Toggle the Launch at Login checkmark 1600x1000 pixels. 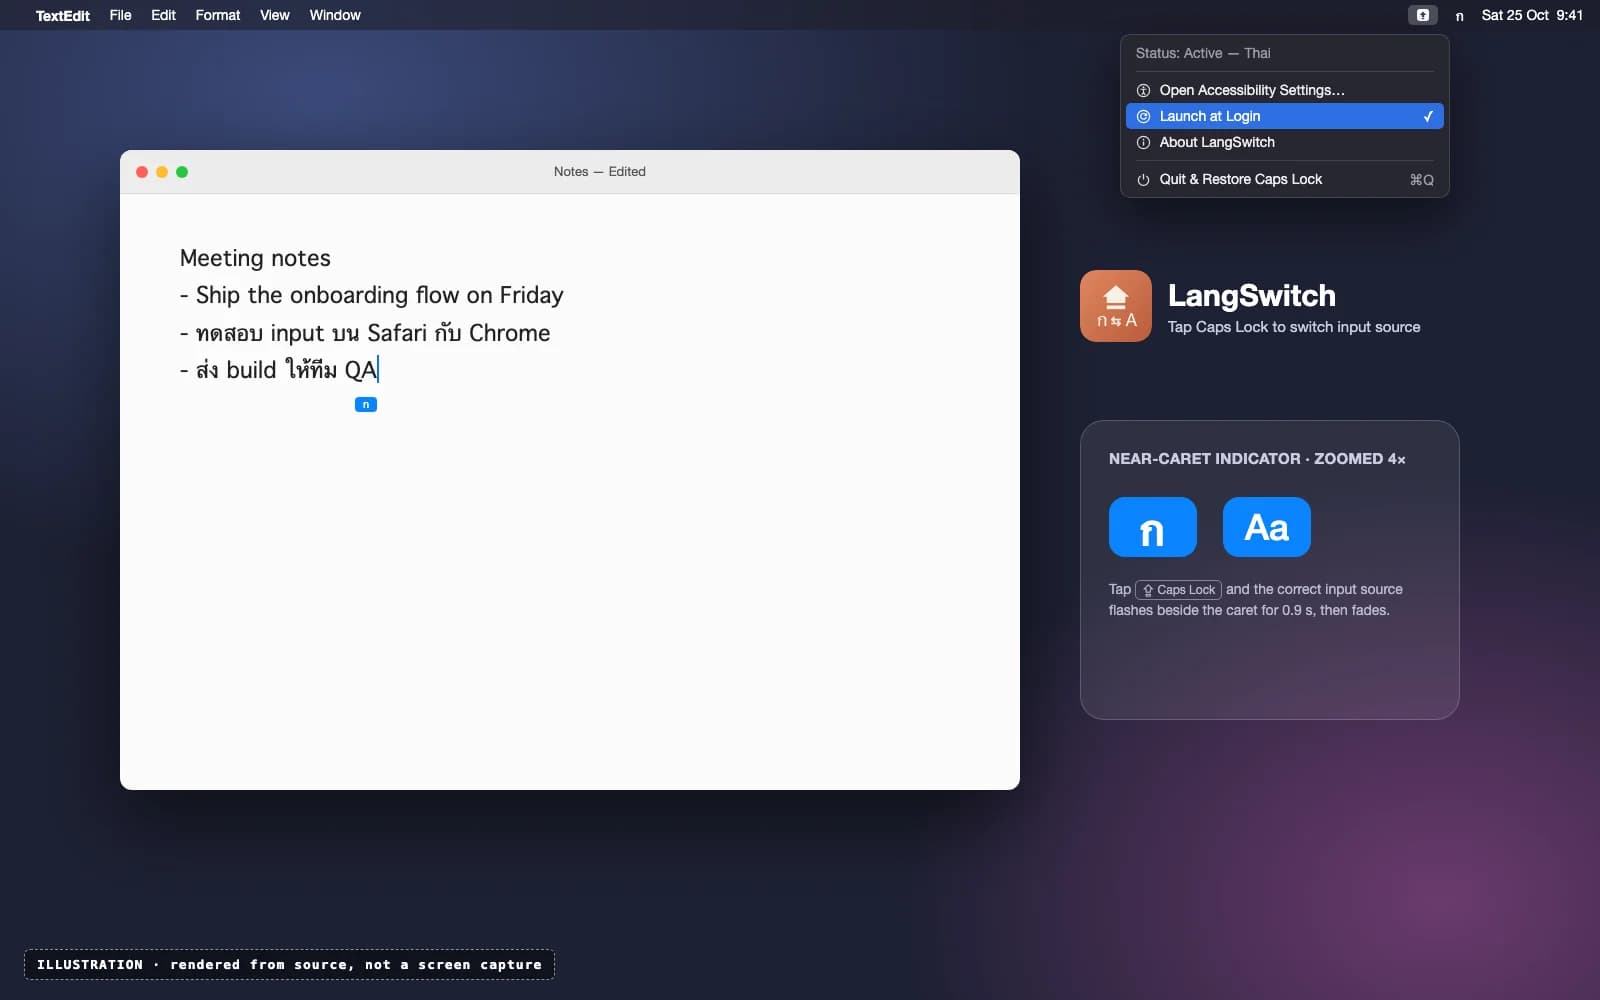click(1428, 116)
